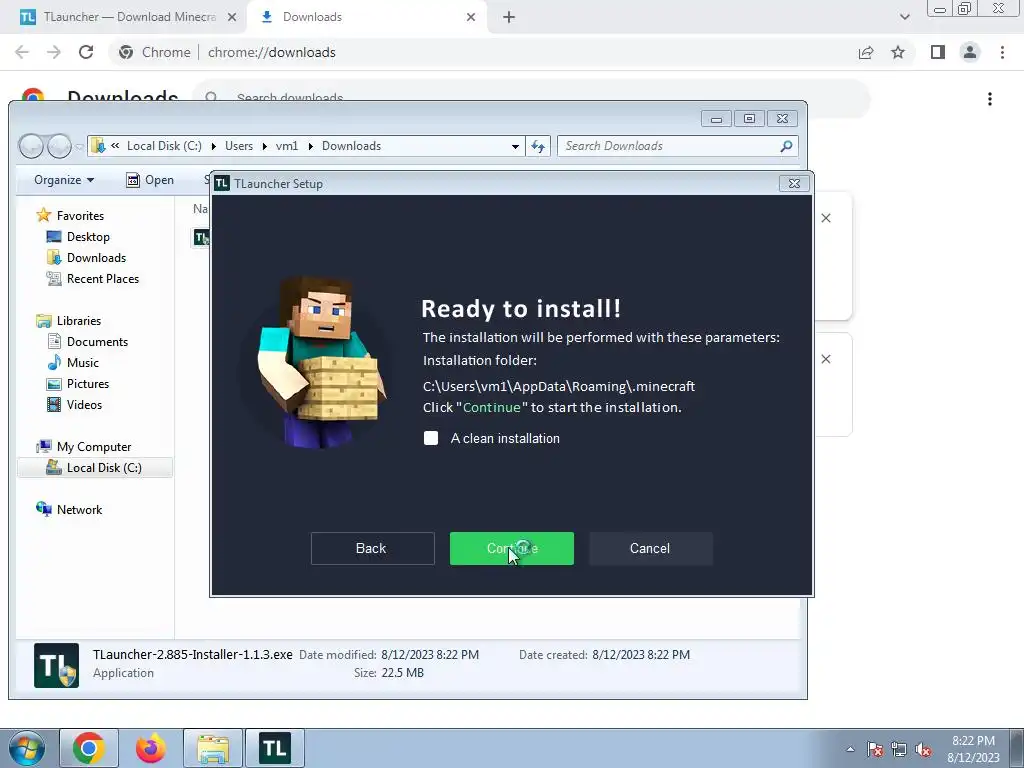Open Windows Explorer taskbar icon

(x=213, y=748)
